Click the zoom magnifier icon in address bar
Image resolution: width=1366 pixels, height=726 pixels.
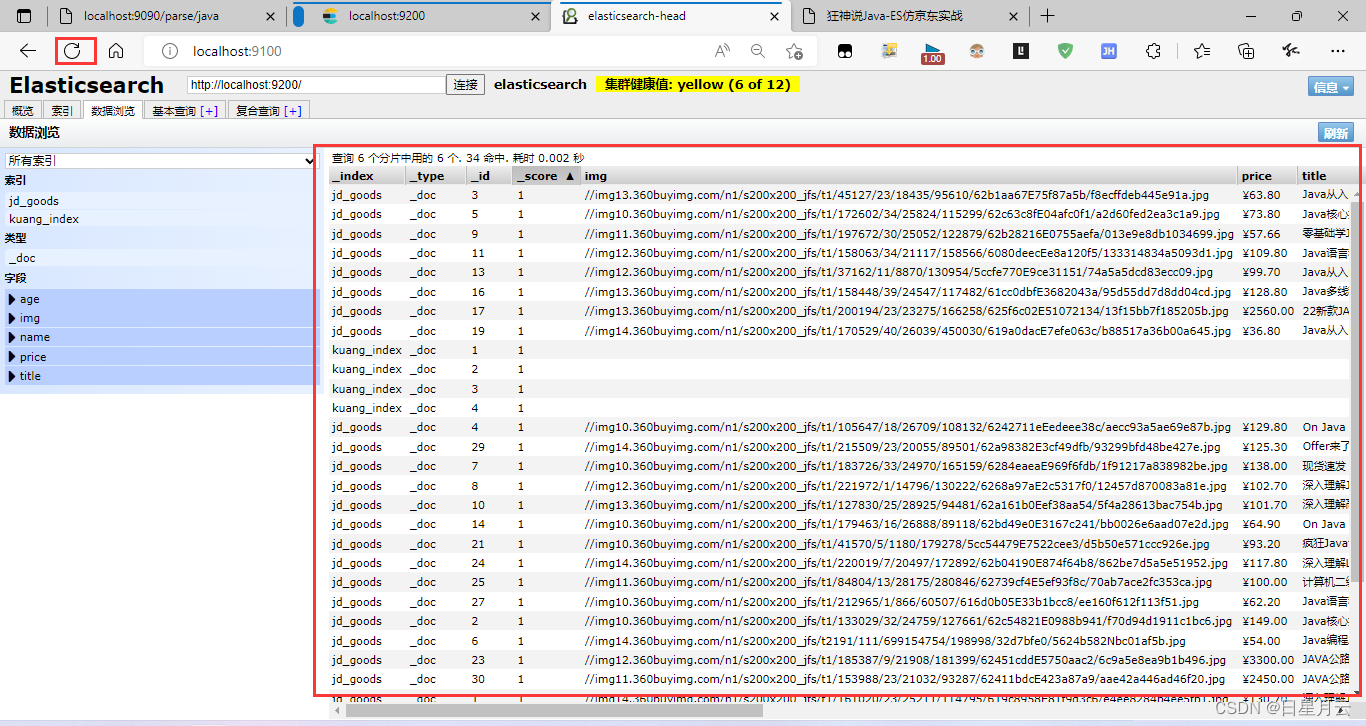pos(758,51)
